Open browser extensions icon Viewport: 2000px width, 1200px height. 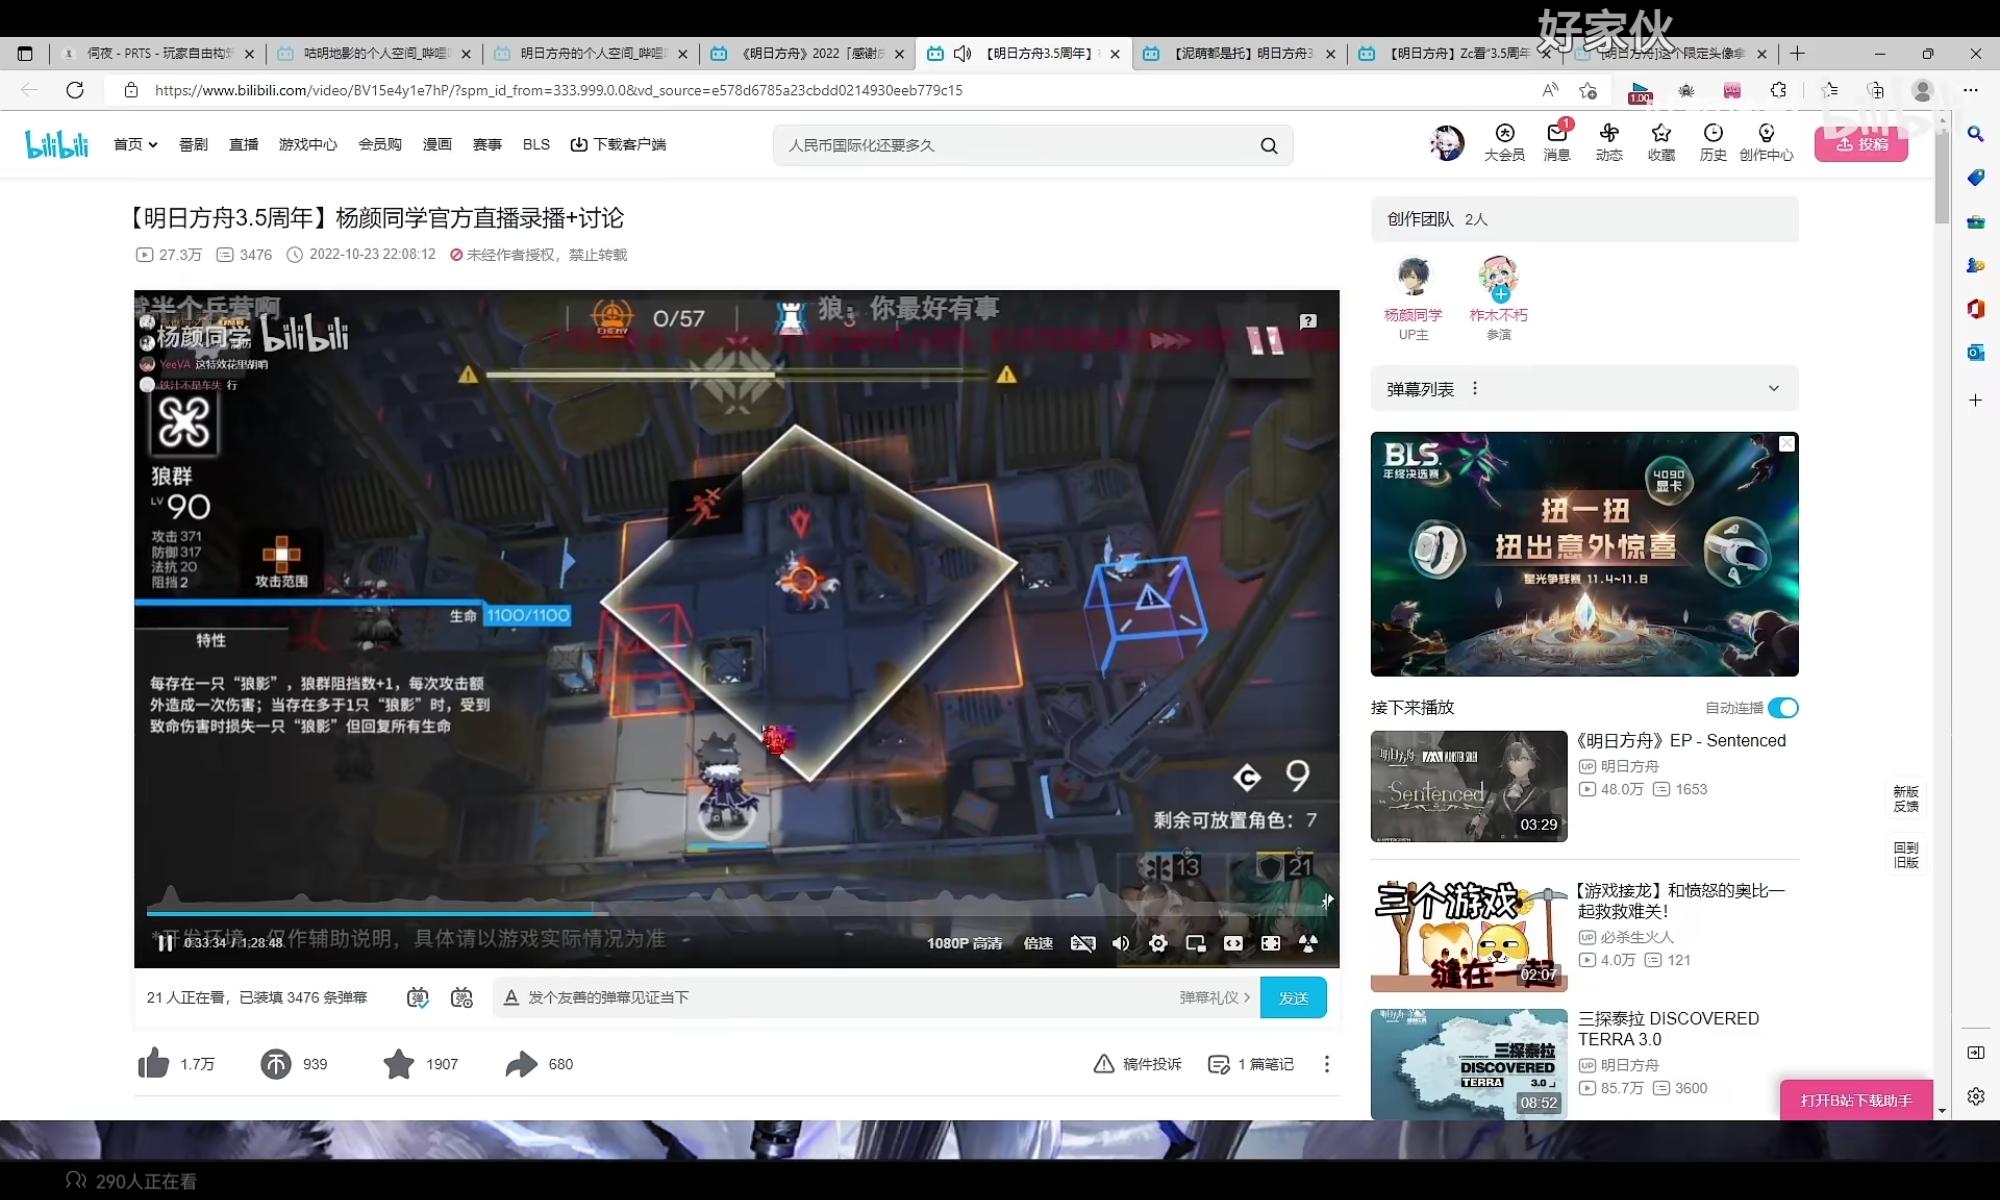coord(1778,90)
